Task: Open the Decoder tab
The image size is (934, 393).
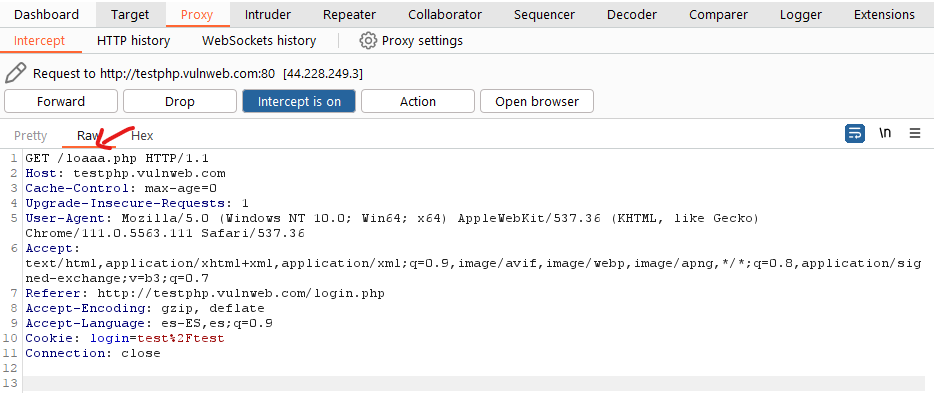Action: pos(632,14)
